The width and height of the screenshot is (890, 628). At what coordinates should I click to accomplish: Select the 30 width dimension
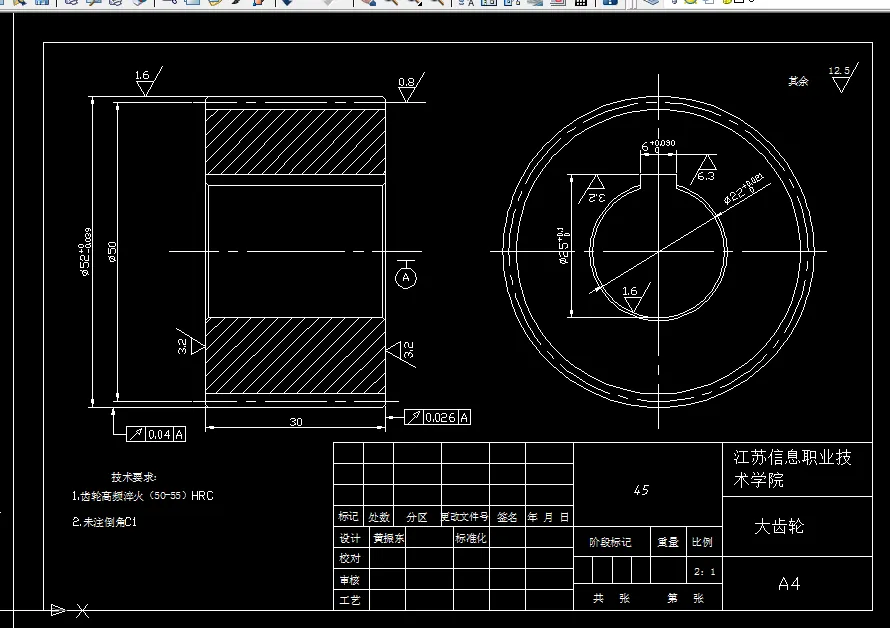click(296, 422)
